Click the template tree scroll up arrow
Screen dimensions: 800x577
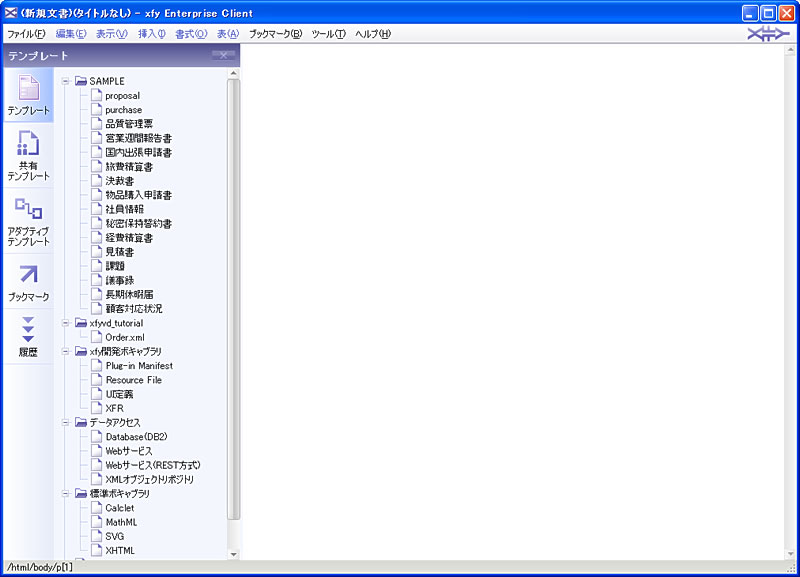(234, 73)
